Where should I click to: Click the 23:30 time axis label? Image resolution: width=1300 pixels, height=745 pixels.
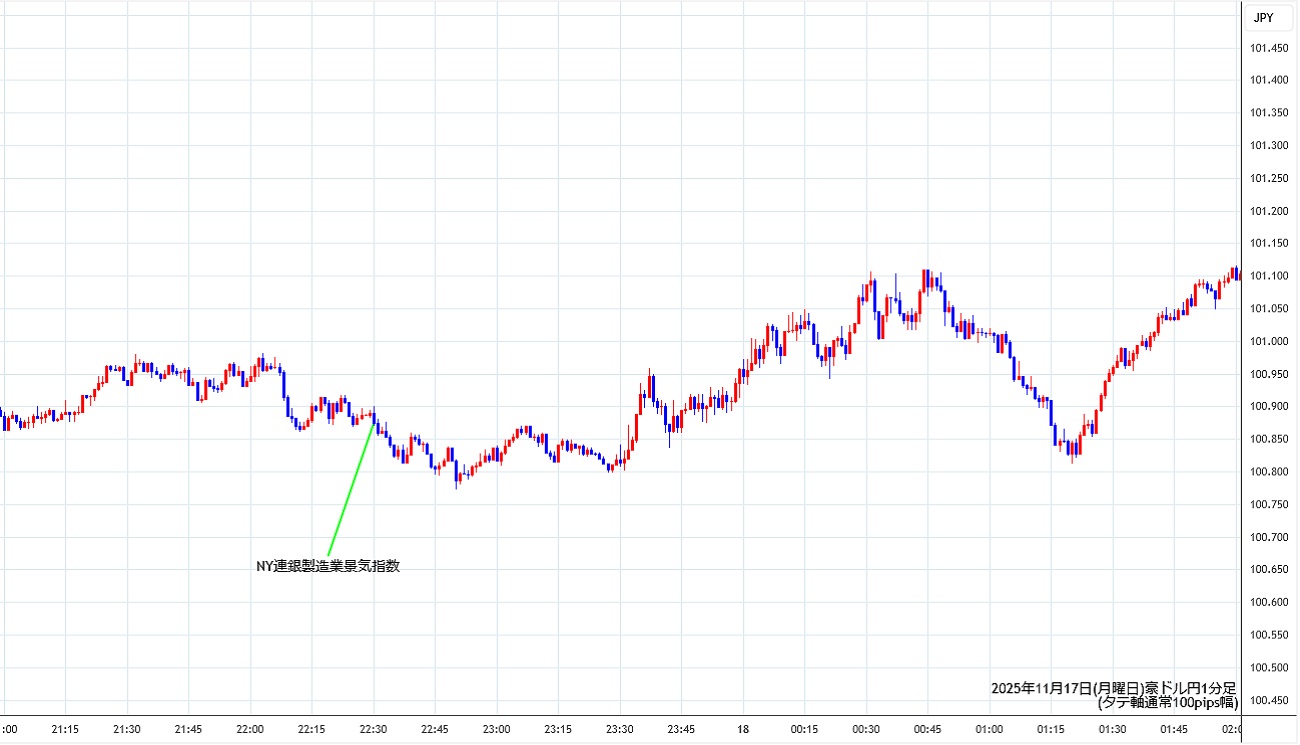620,730
